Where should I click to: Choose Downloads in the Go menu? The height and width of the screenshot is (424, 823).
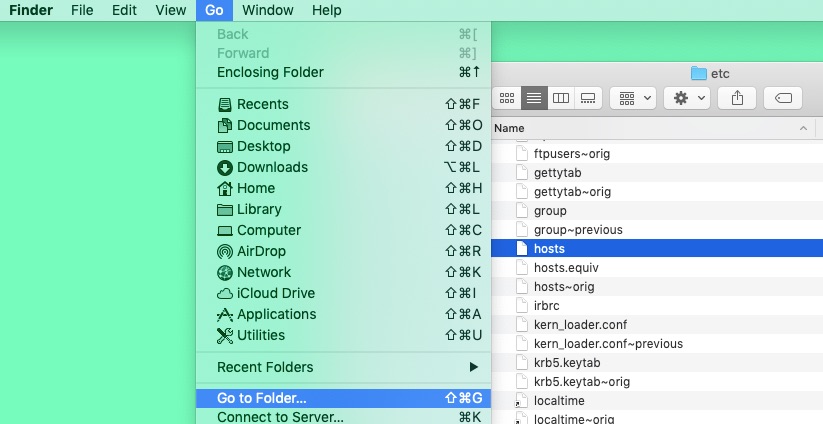click(x=272, y=167)
